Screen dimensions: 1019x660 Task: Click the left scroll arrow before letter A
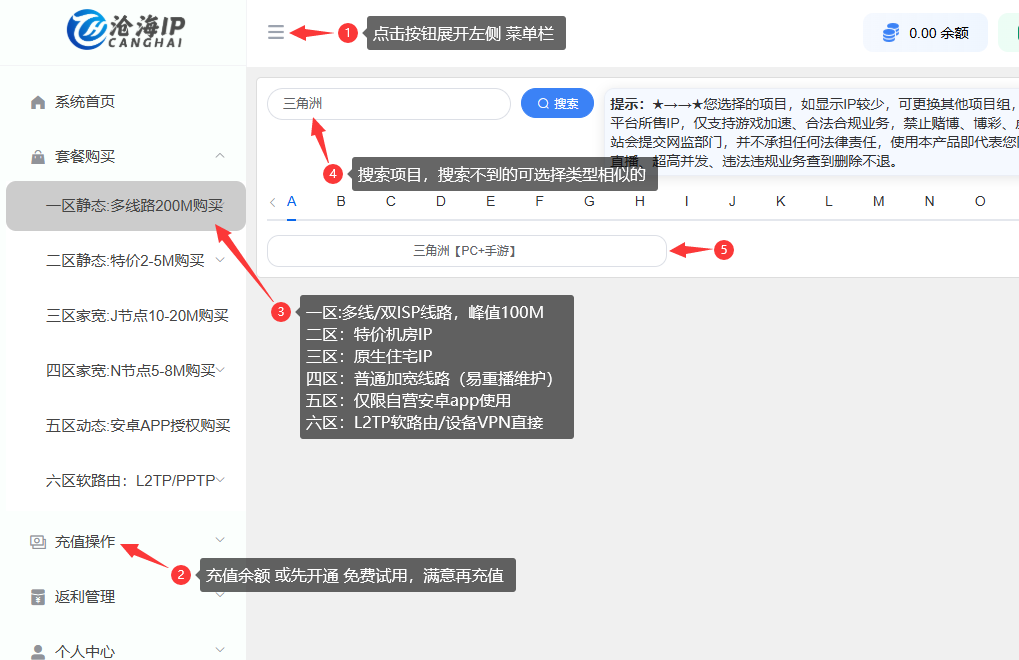point(272,201)
